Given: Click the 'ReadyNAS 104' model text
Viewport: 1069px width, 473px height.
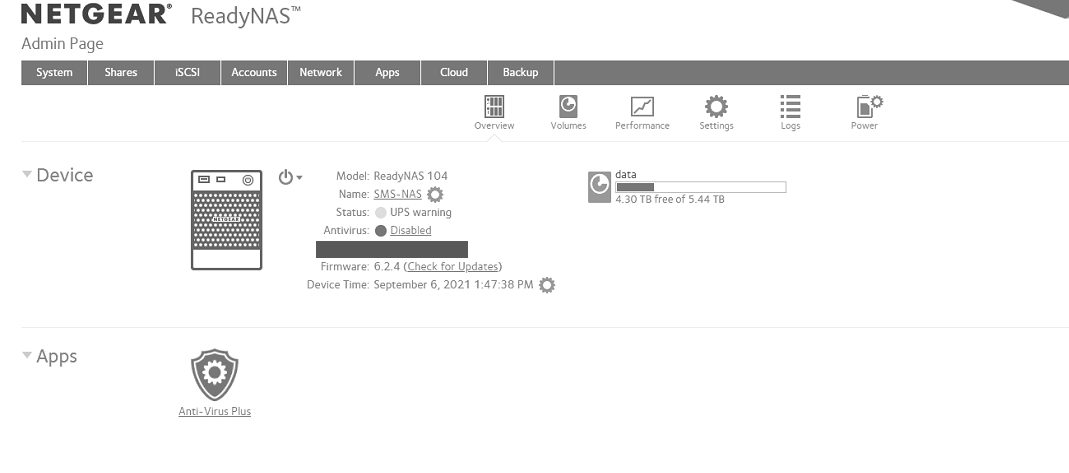Looking at the screenshot, I should [x=410, y=176].
